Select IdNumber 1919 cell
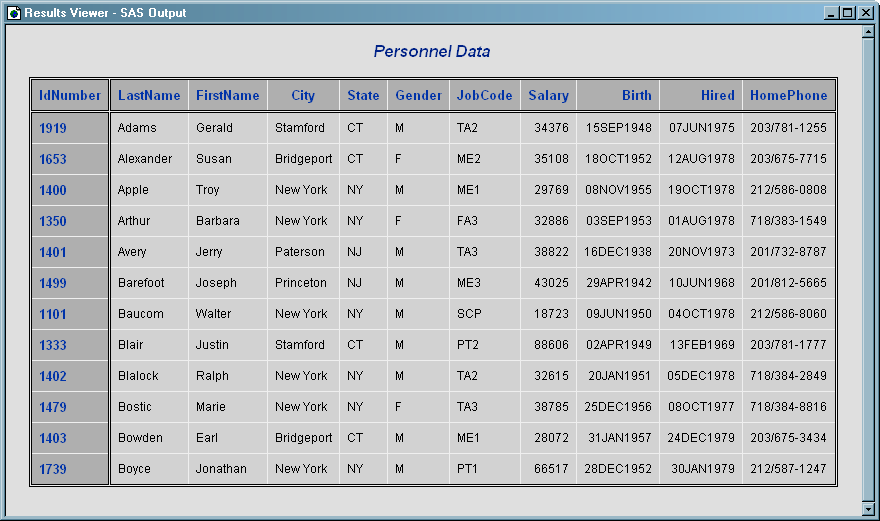Image resolution: width=880 pixels, height=521 pixels. tap(70, 128)
